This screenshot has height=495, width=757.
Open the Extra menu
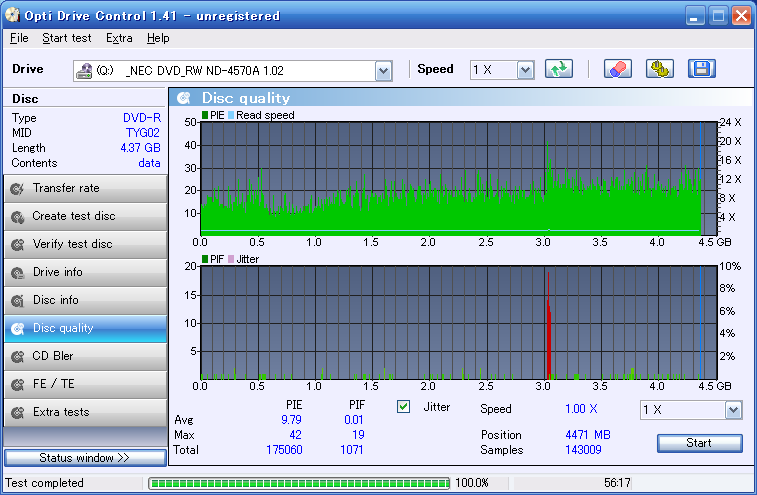tap(119, 38)
